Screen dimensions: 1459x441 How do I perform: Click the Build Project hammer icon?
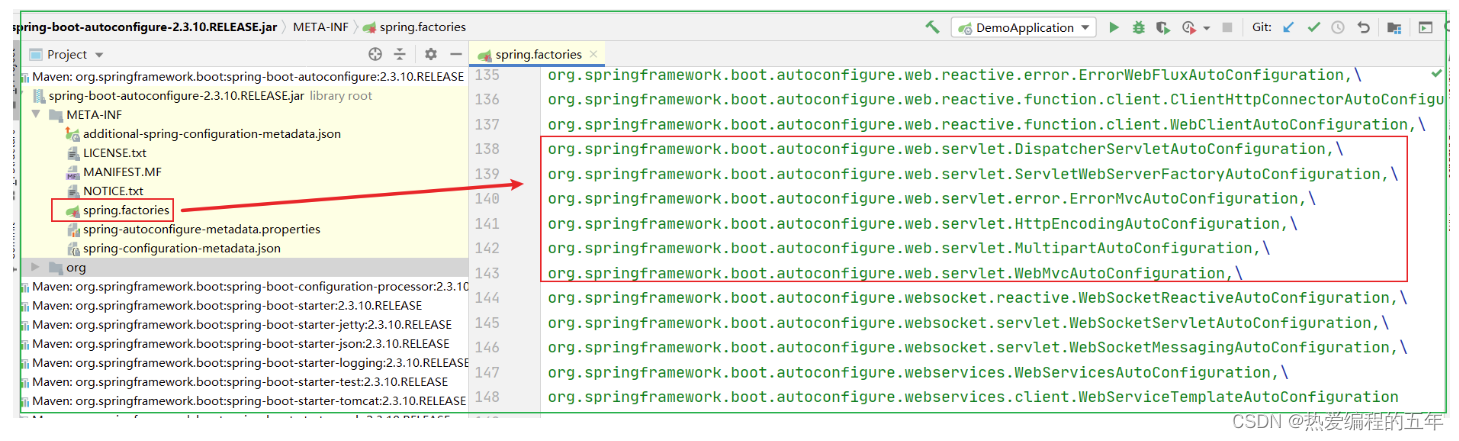pos(932,28)
